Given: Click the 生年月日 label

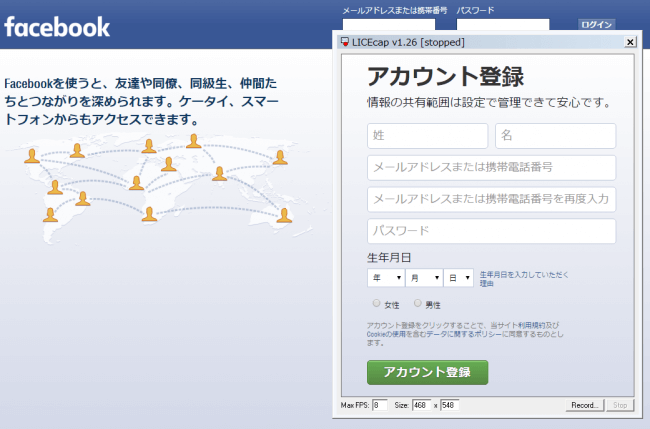Looking at the screenshot, I should click(389, 258).
